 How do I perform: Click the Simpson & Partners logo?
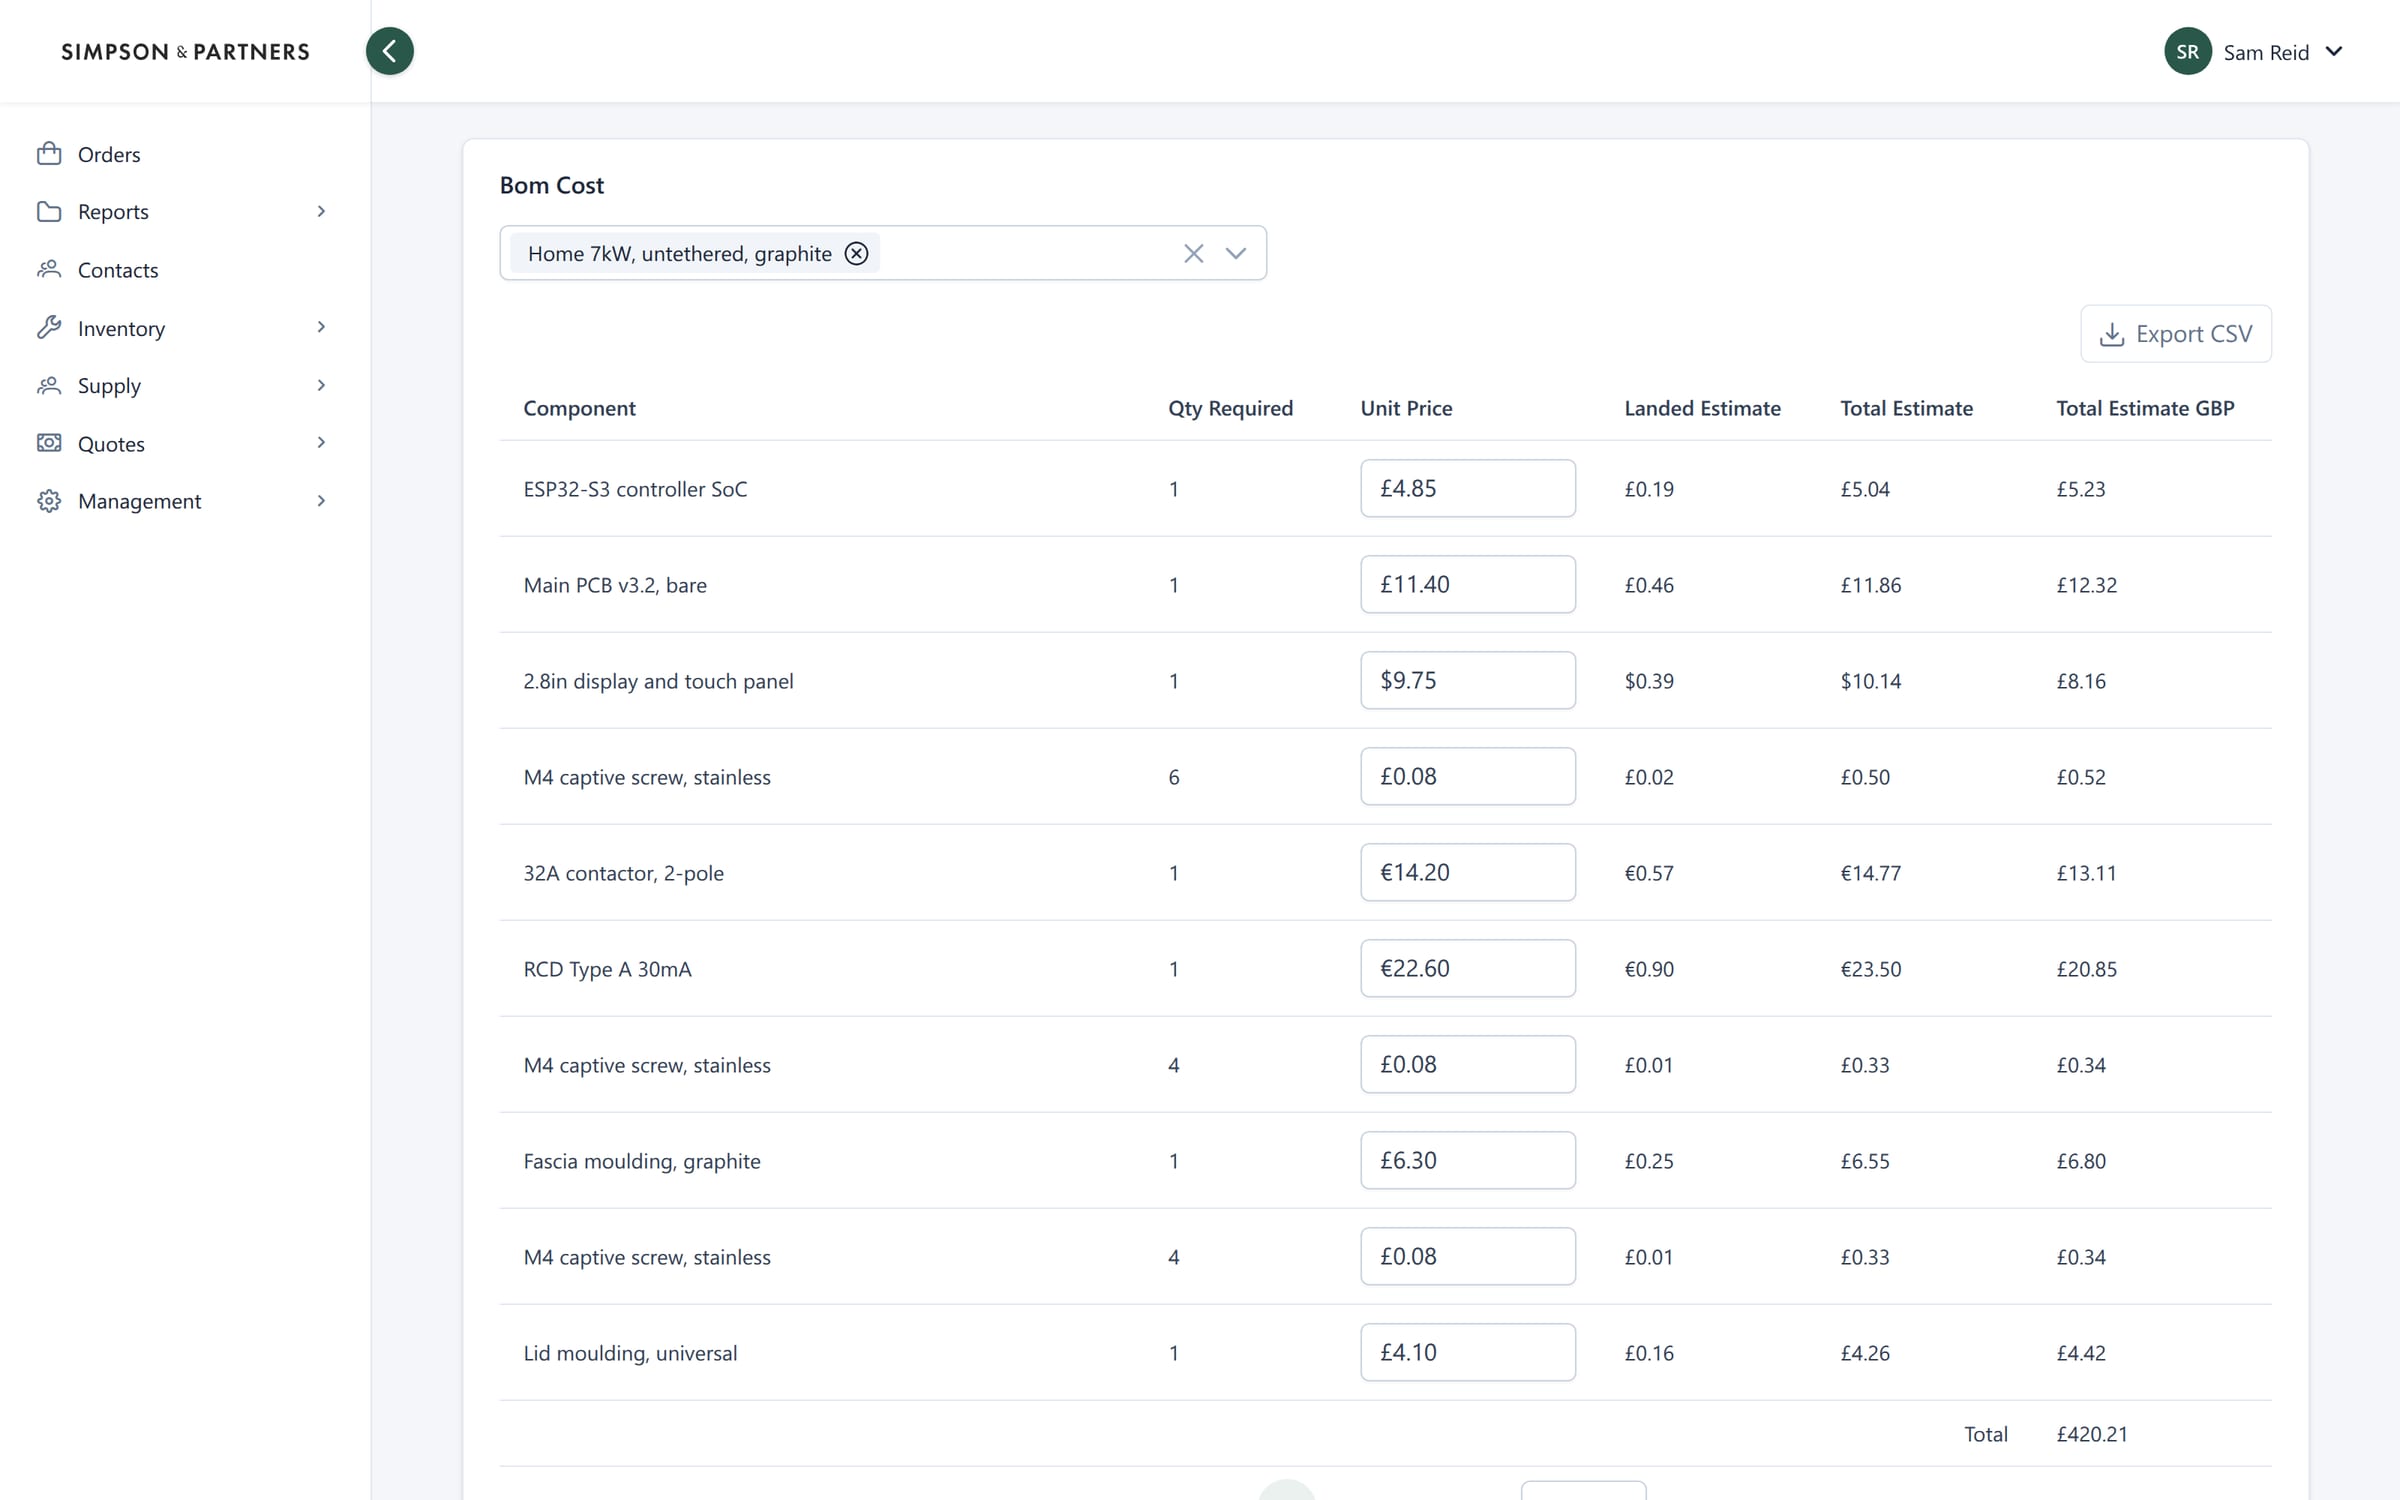pos(185,52)
